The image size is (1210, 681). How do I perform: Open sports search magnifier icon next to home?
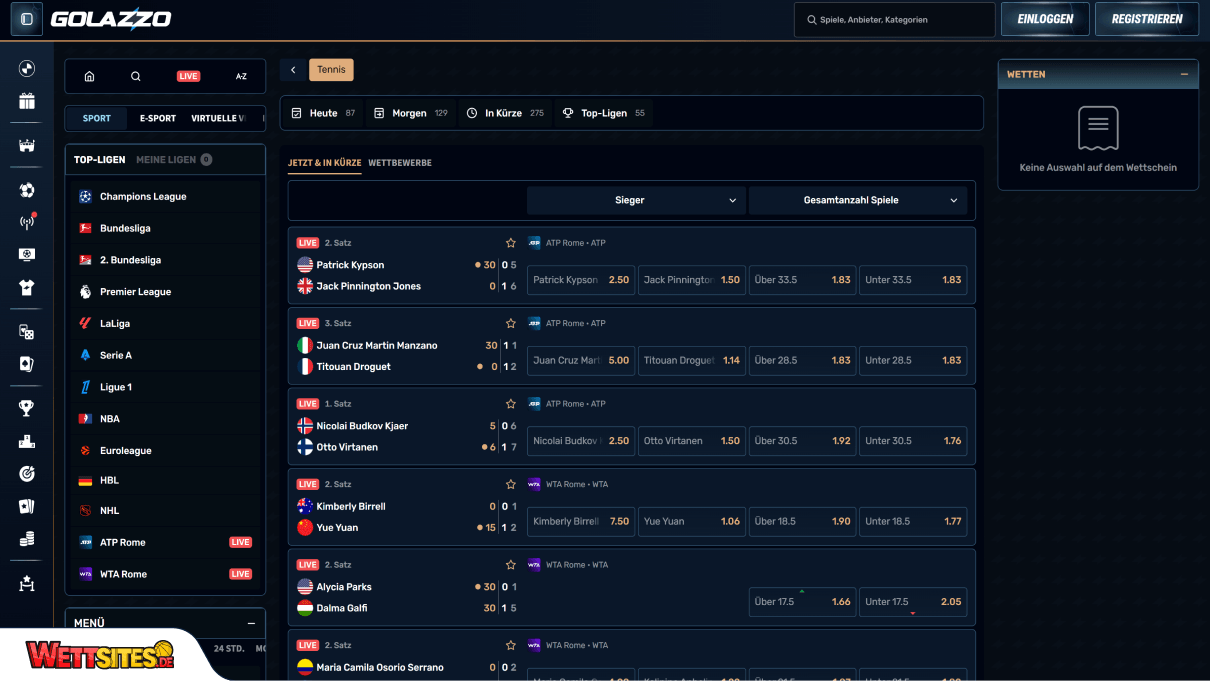(136, 76)
